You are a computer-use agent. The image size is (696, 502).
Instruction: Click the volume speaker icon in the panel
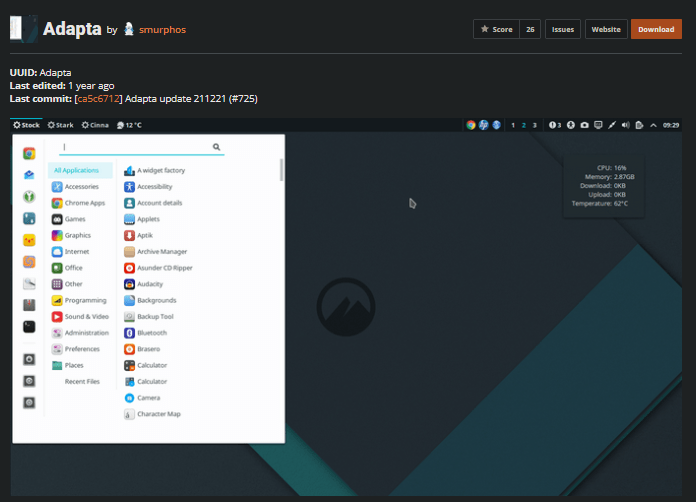pyautogui.click(x=625, y=125)
